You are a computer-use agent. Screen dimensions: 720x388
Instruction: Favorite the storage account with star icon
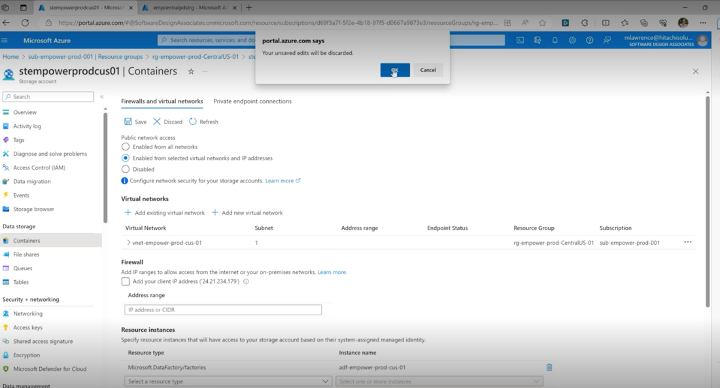click(x=191, y=71)
